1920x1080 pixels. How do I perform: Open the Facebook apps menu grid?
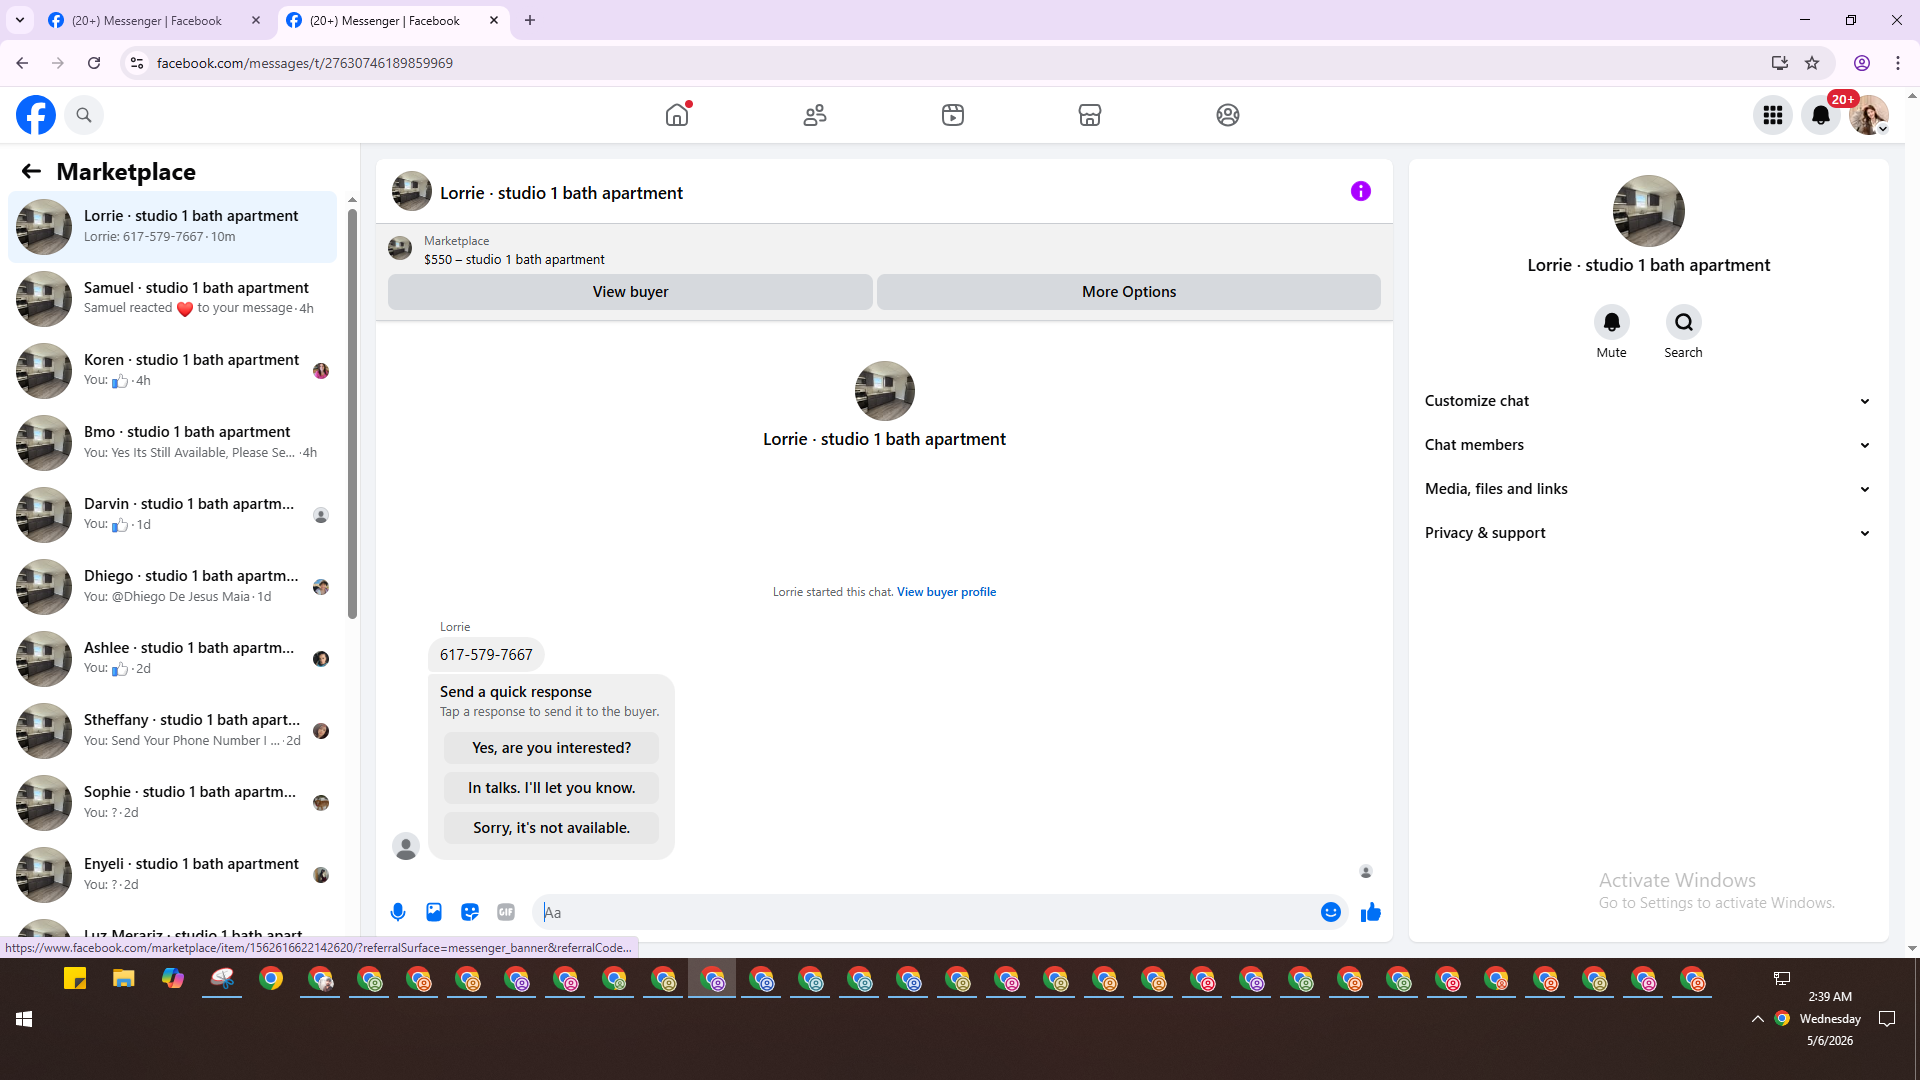point(1773,115)
